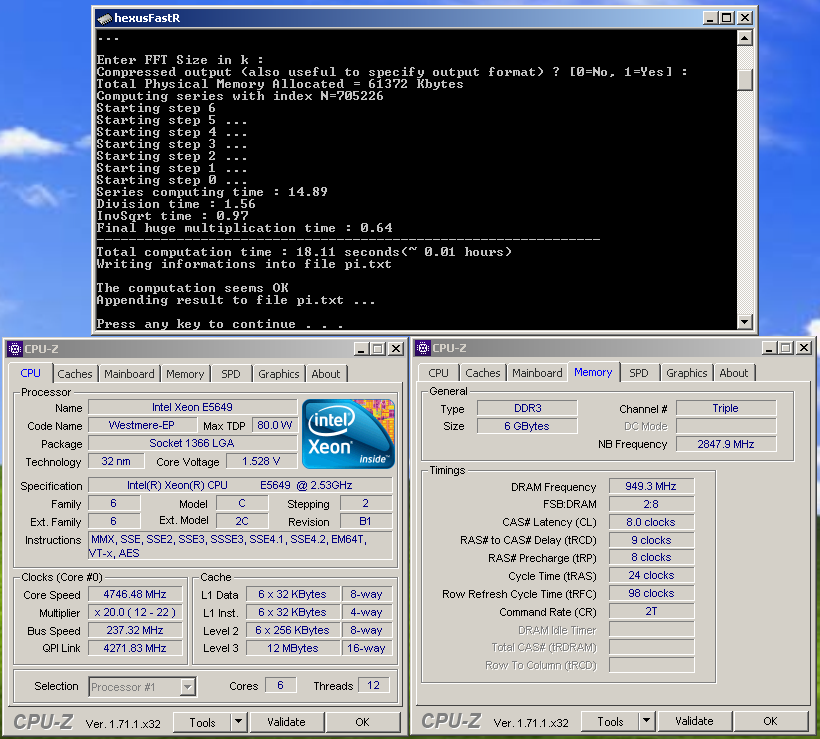This screenshot has width=820, height=739.
Task: Click memory Size value 6 GBytes
Action: (527, 426)
